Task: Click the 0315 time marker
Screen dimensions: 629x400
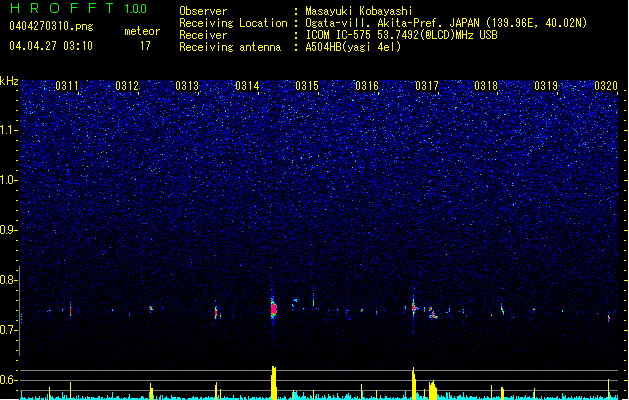Action: [307, 86]
